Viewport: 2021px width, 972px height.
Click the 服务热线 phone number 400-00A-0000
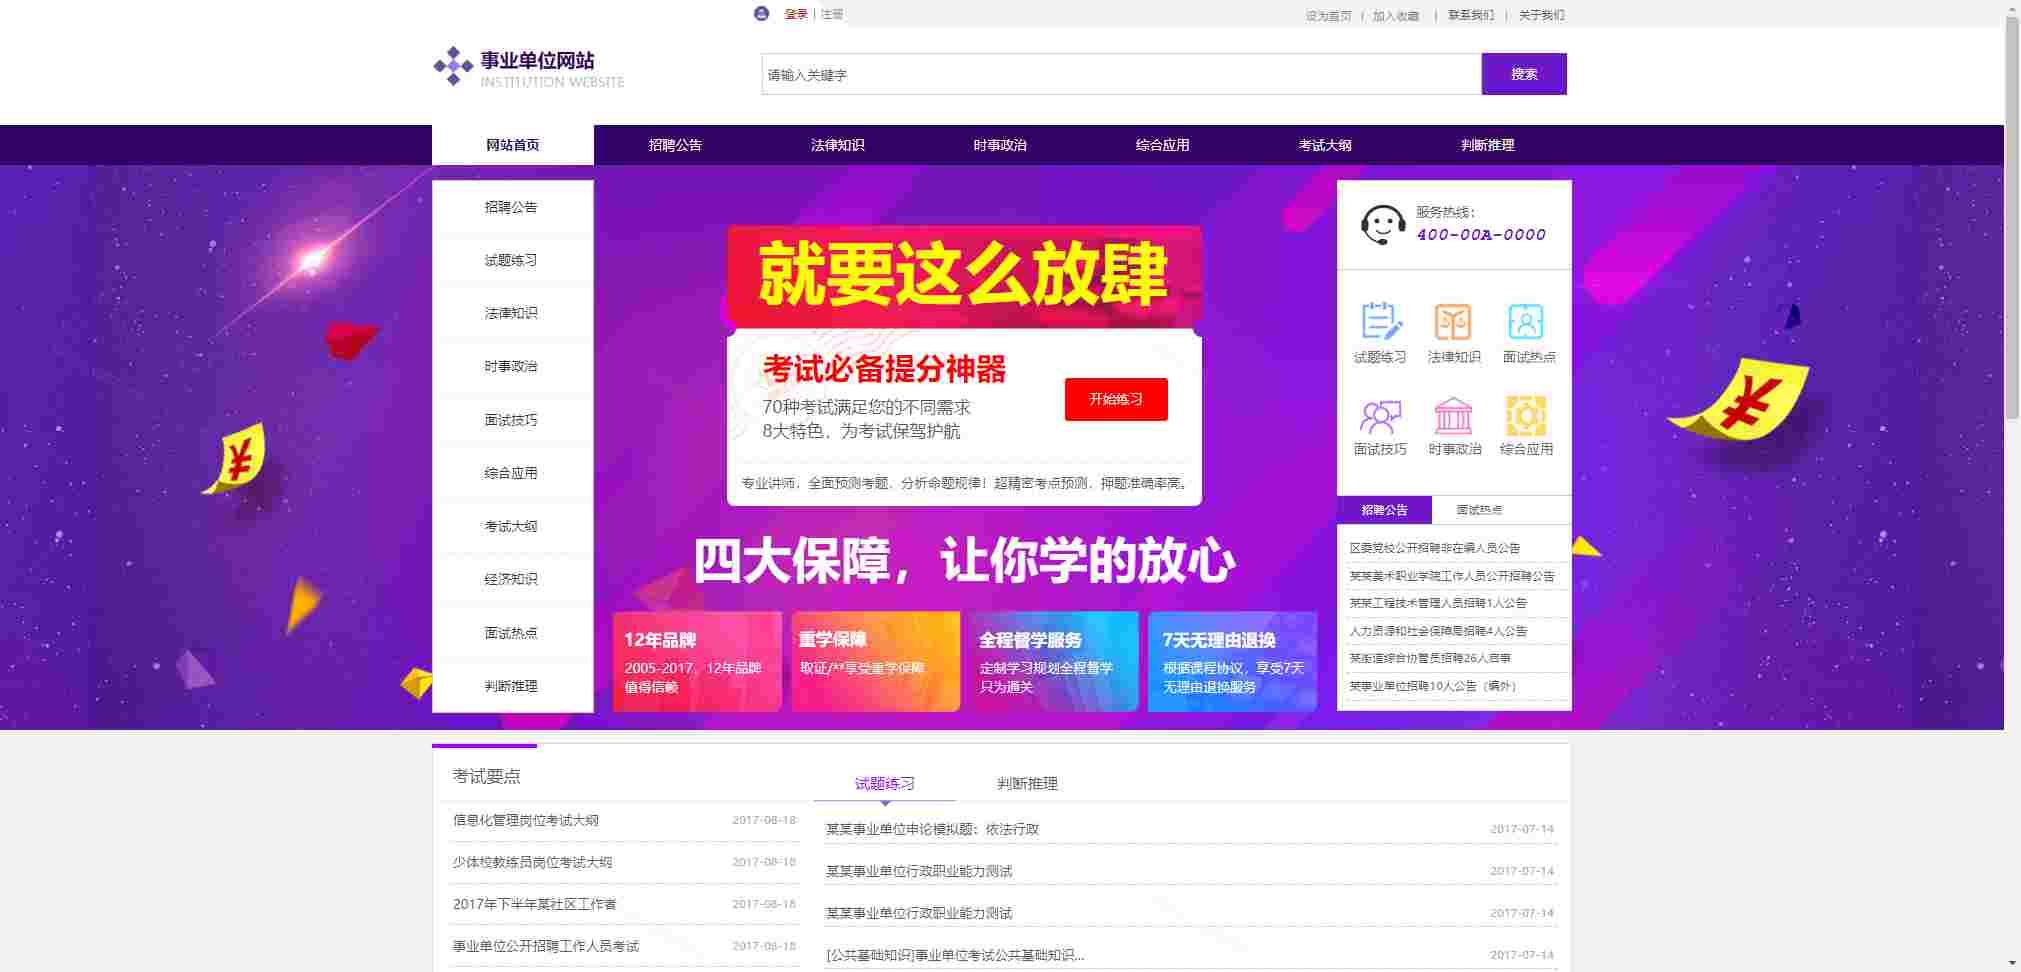click(1481, 235)
